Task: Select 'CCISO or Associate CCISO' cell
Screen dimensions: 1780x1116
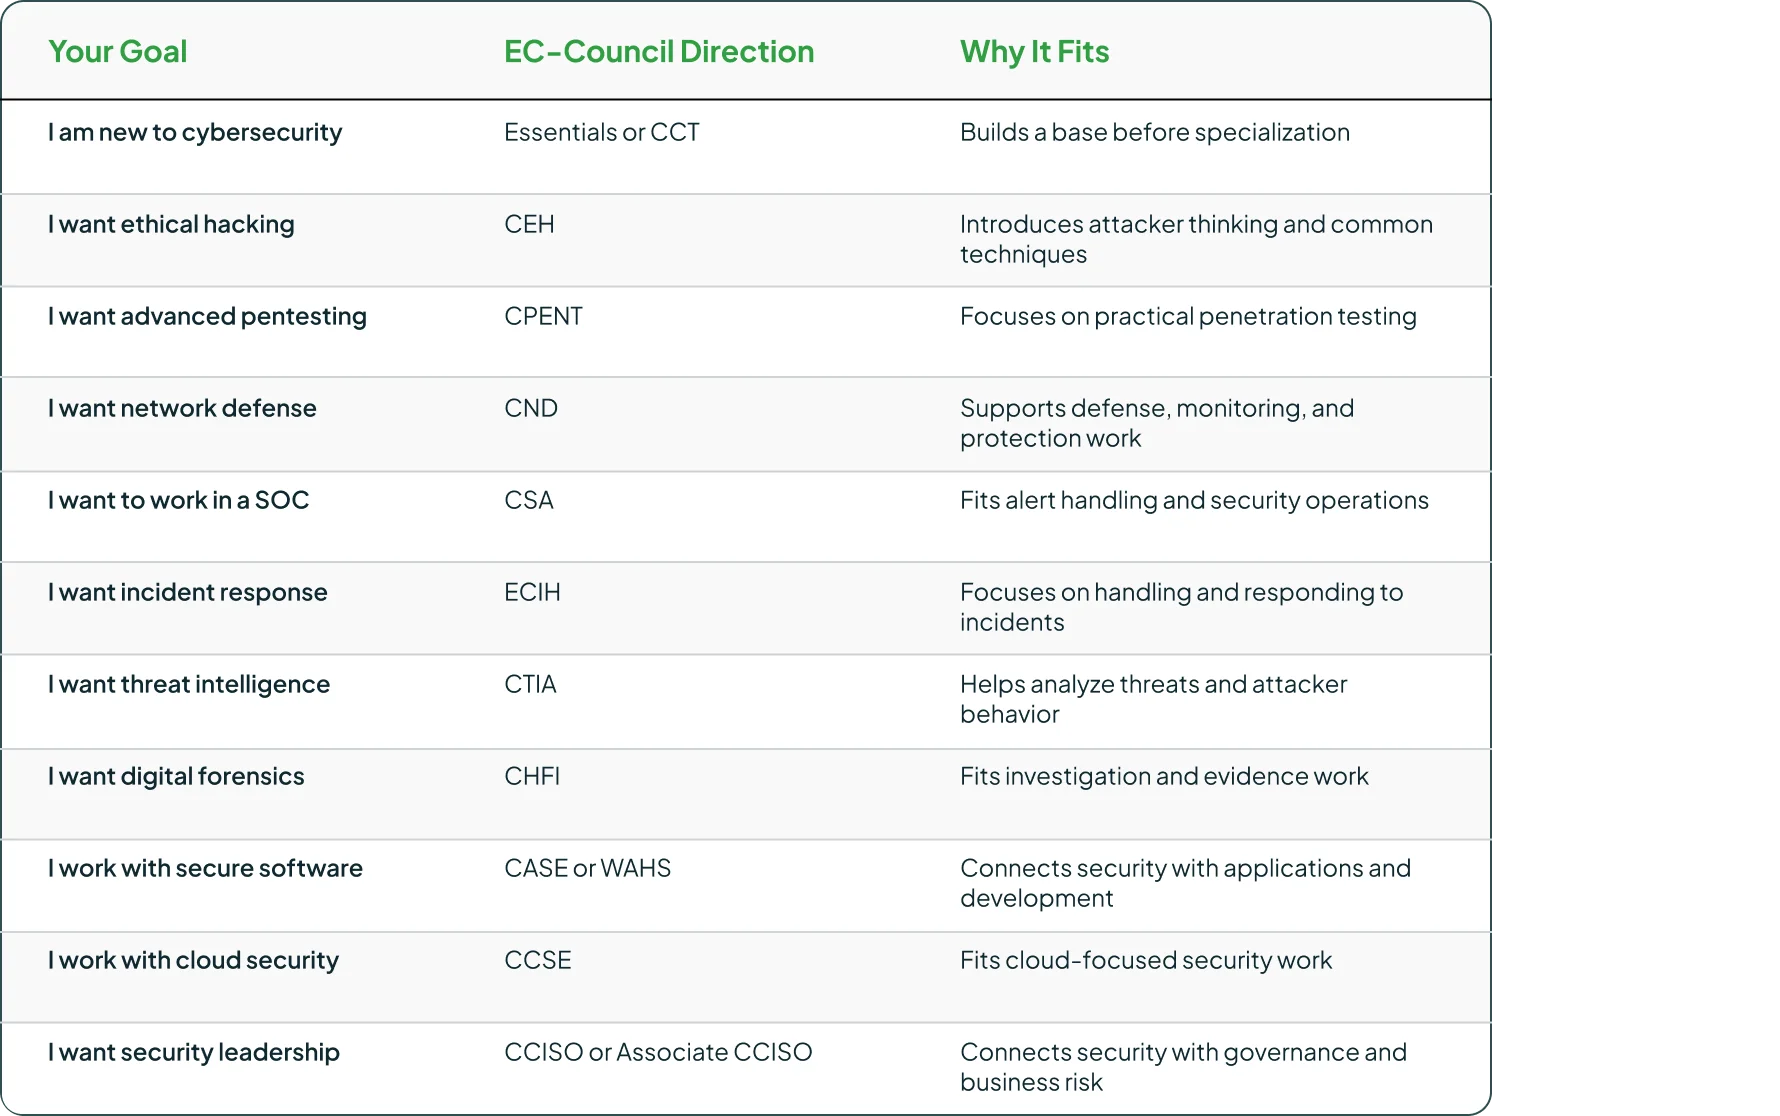Action: tap(658, 1052)
